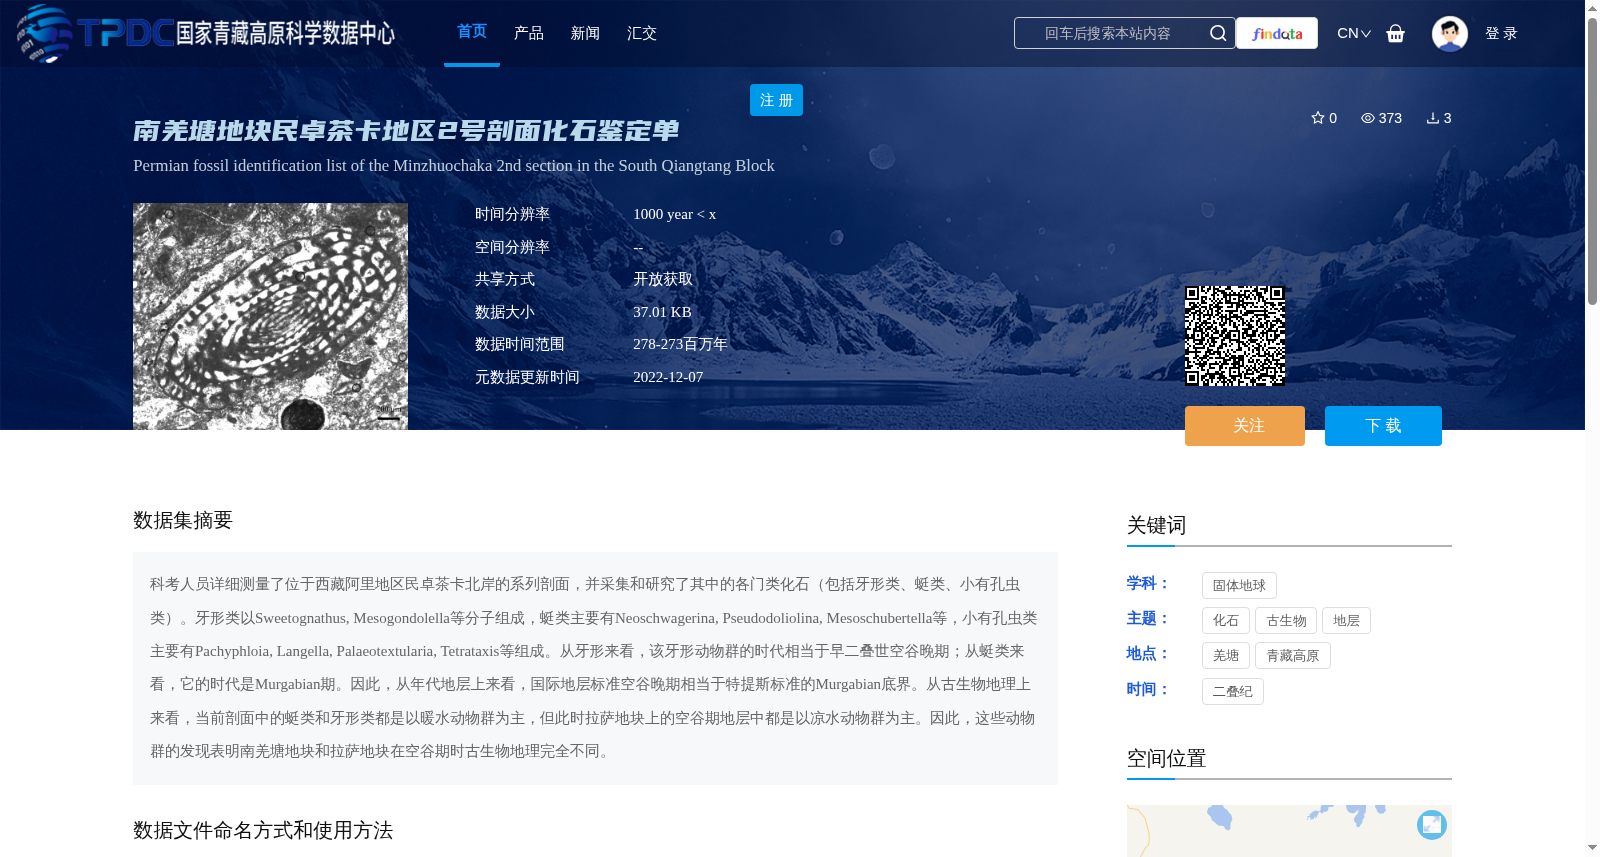1600x857 pixels.
Task: Click the blue 下载 download button
Action: (1383, 426)
